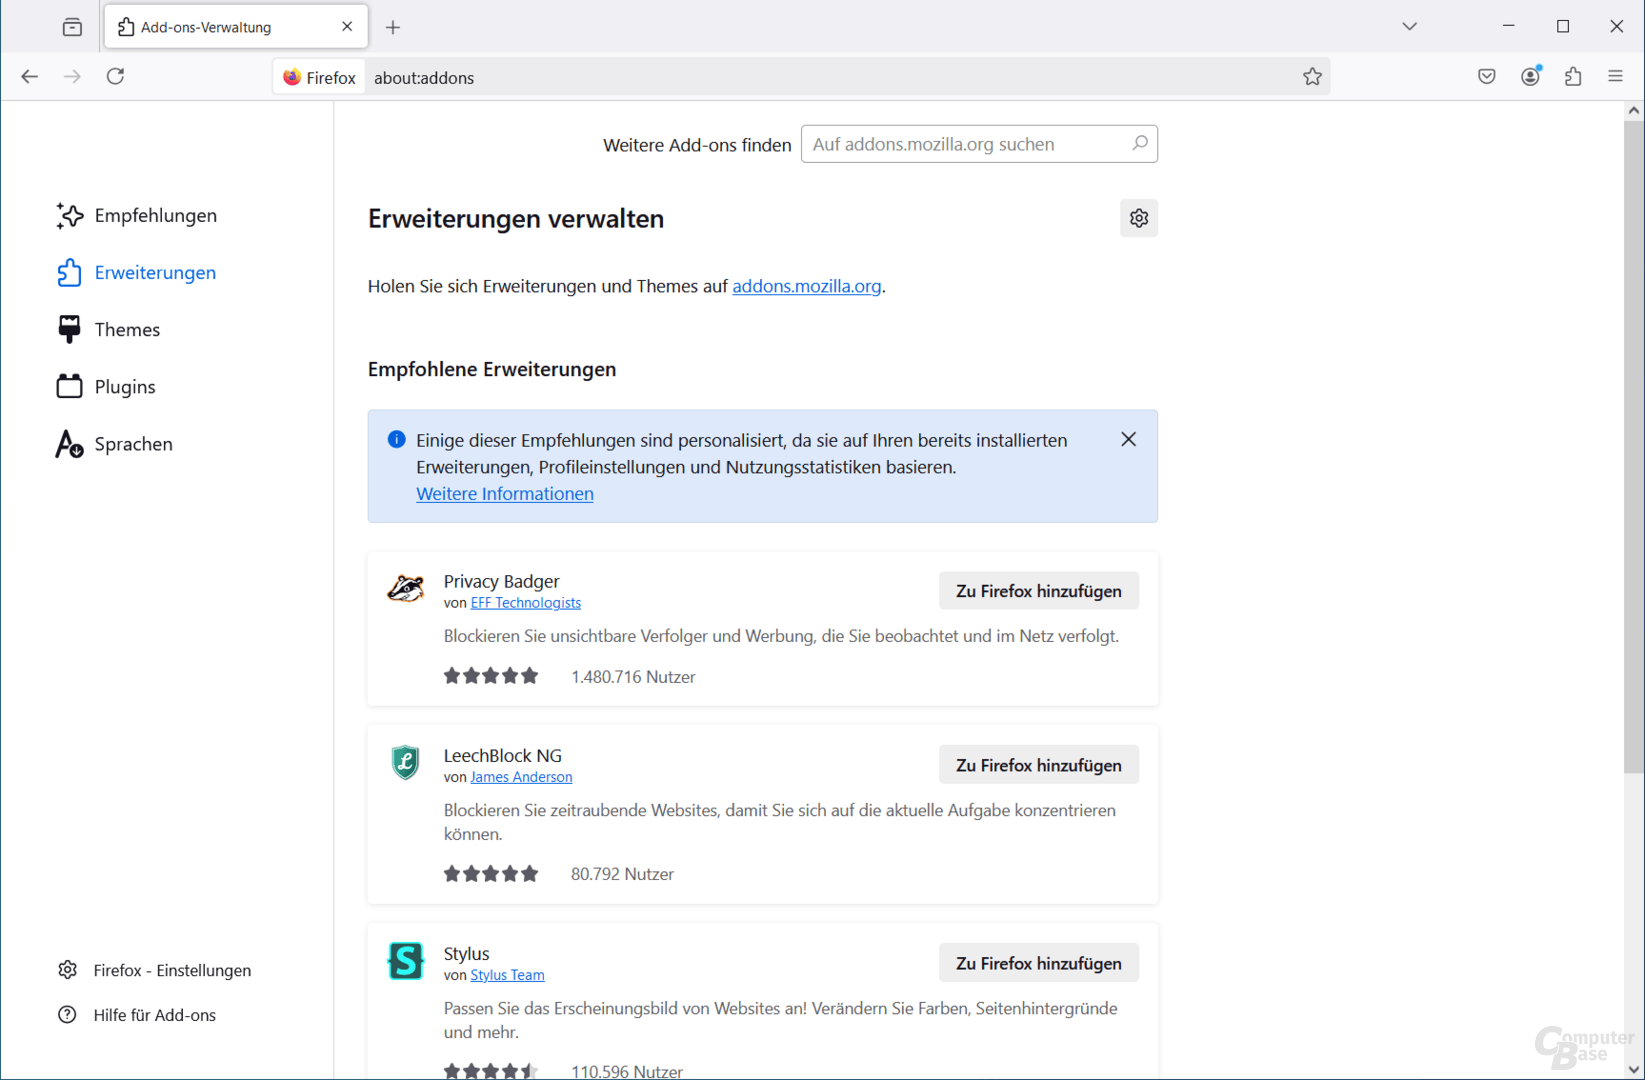This screenshot has height=1080, width=1645.
Task: Open the Plugins section
Action: click(106, 387)
